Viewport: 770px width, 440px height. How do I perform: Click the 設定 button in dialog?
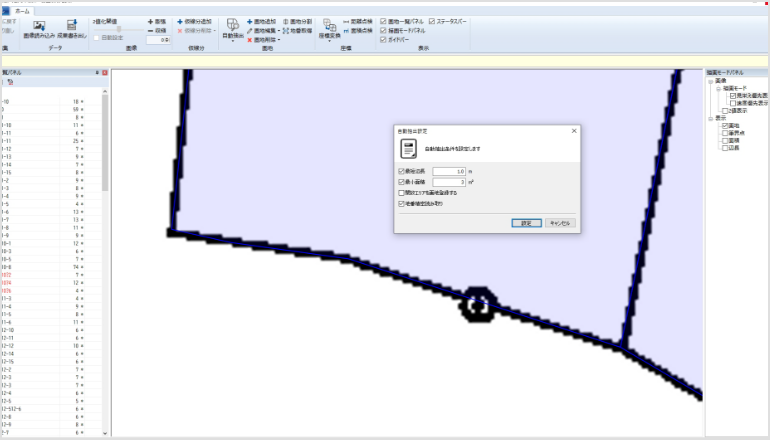(526, 223)
